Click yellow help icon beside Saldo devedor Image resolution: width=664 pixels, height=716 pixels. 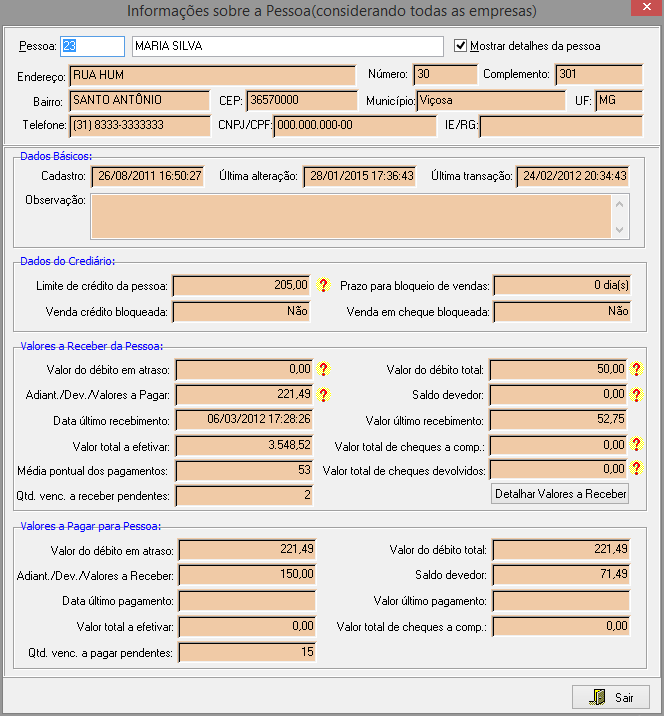635,395
